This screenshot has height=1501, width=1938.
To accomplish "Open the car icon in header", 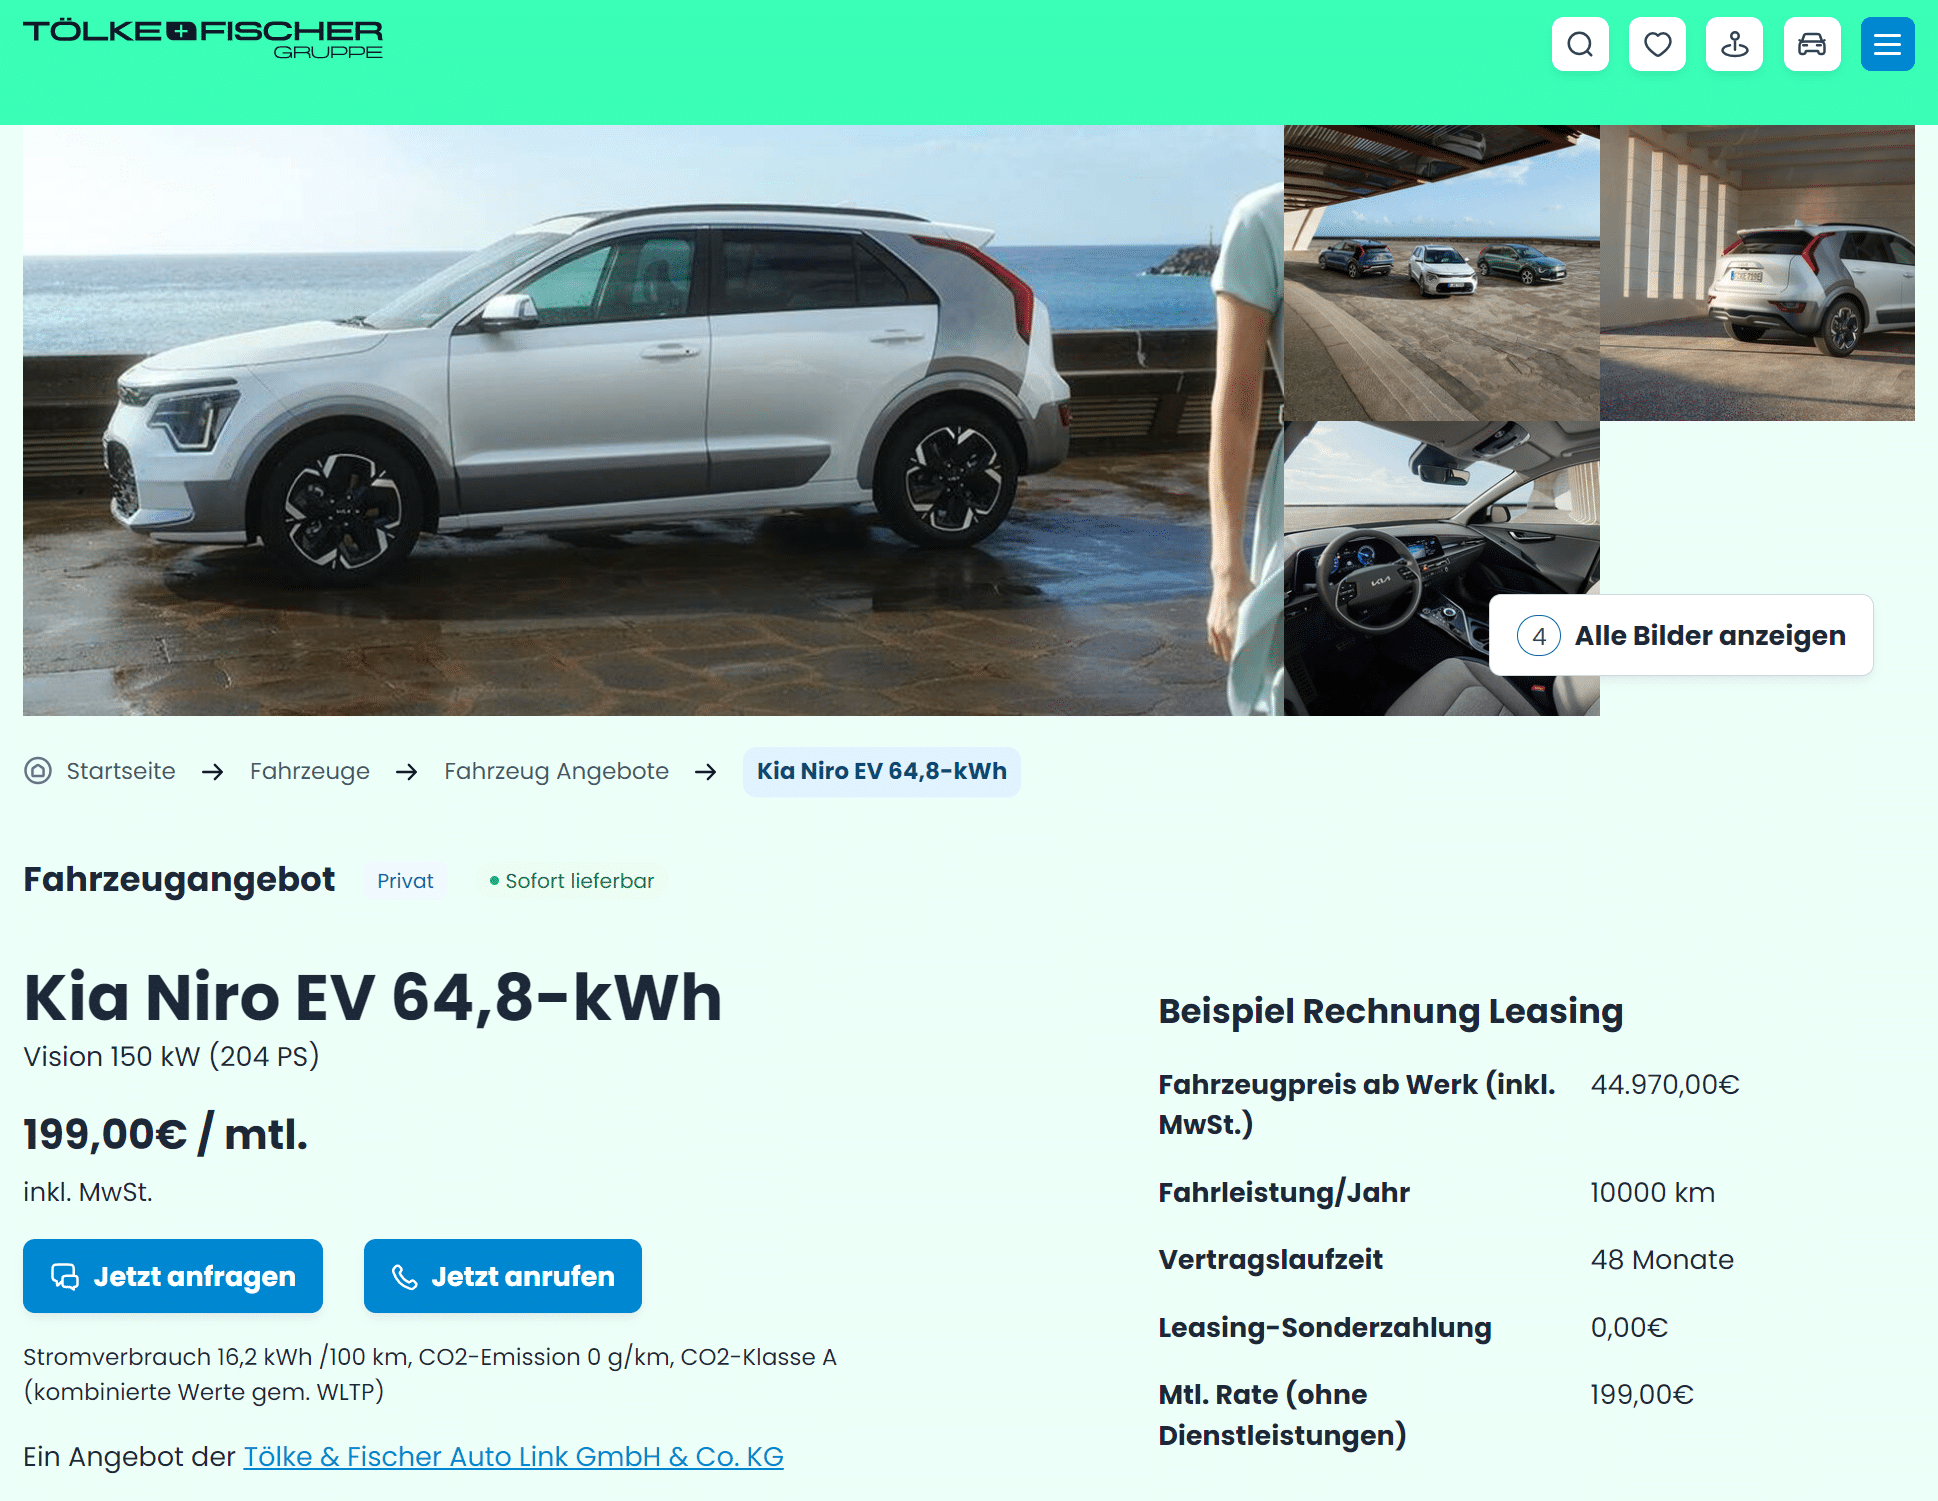I will click(1812, 44).
